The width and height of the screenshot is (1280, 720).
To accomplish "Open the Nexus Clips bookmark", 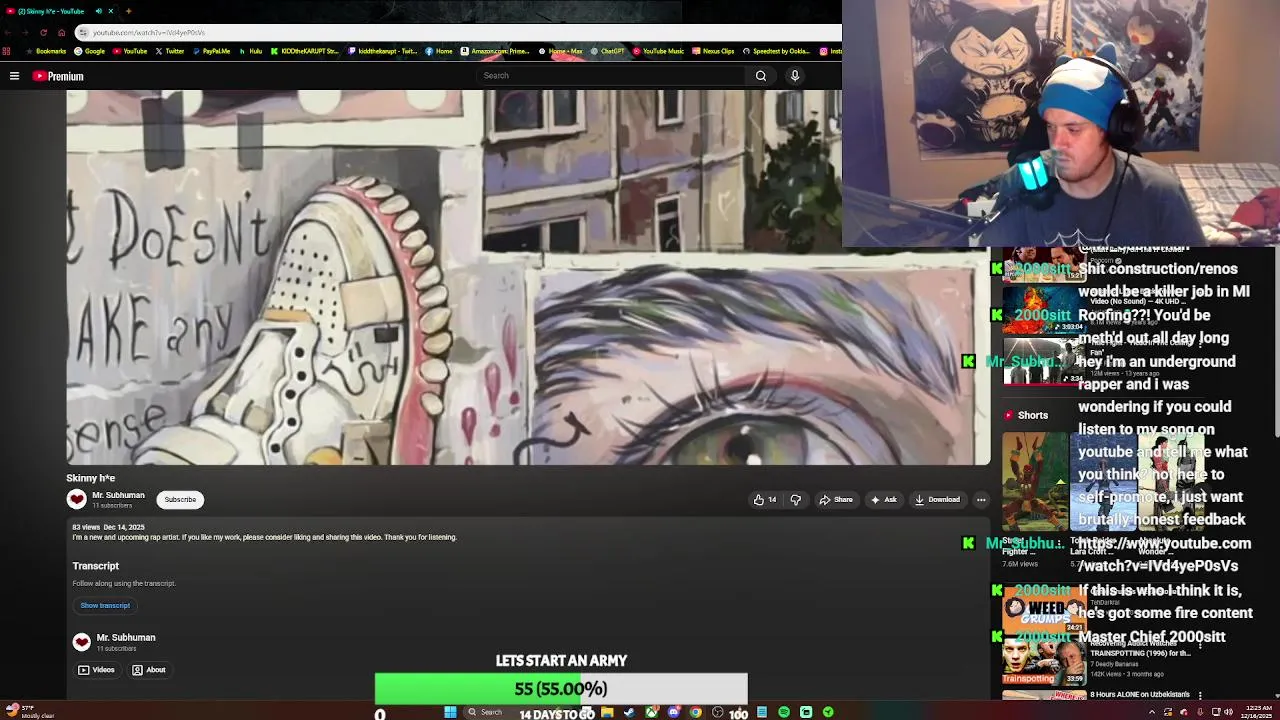I will click(x=713, y=51).
